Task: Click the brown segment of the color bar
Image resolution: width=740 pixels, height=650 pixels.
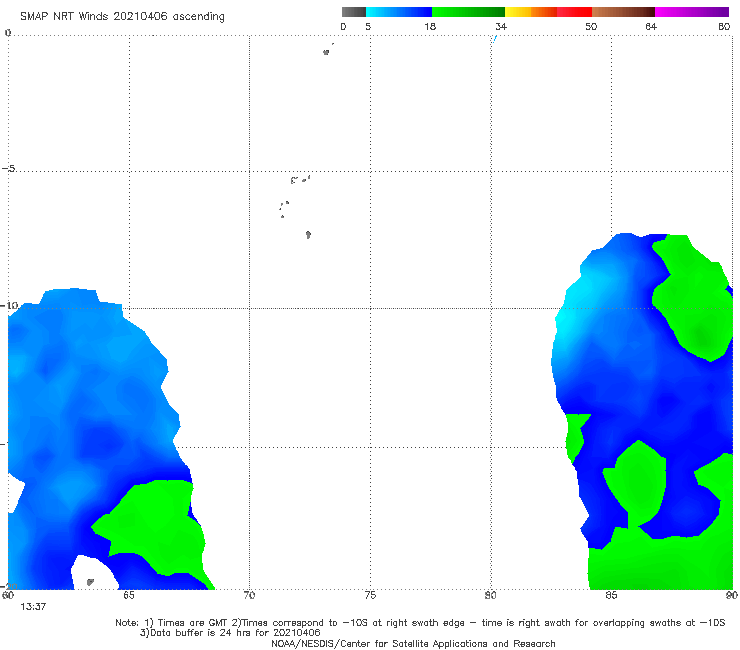Action: pyautogui.click(x=623, y=12)
